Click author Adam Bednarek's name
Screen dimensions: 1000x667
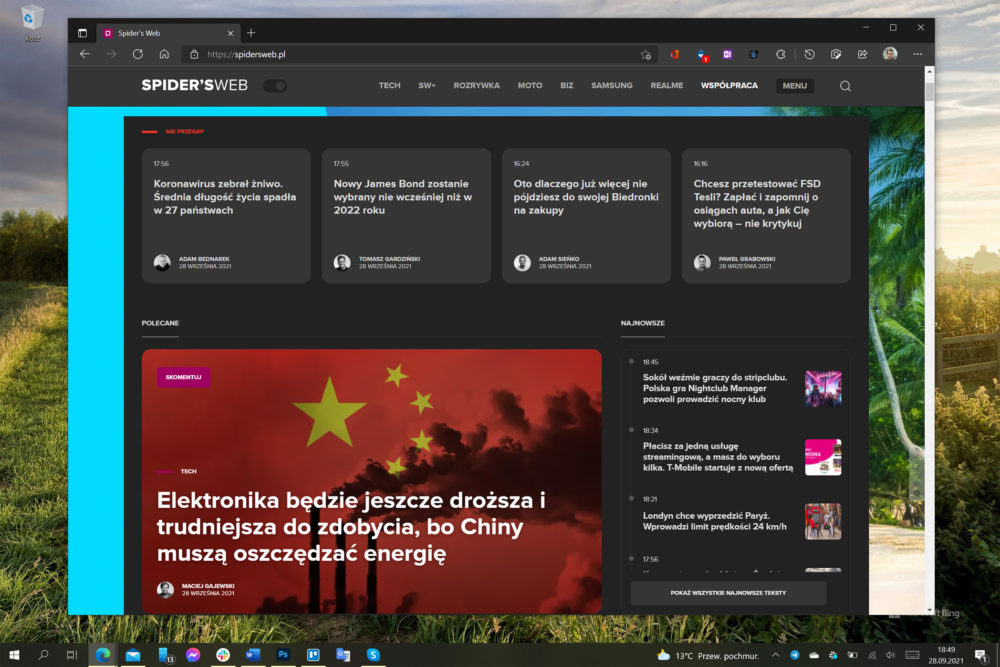pos(204,259)
